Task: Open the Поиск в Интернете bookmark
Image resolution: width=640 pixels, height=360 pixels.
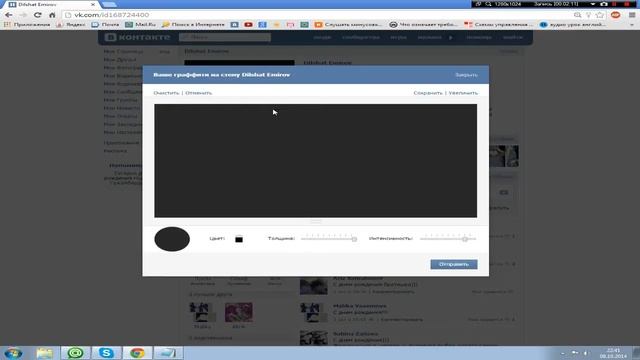Action: (193, 24)
